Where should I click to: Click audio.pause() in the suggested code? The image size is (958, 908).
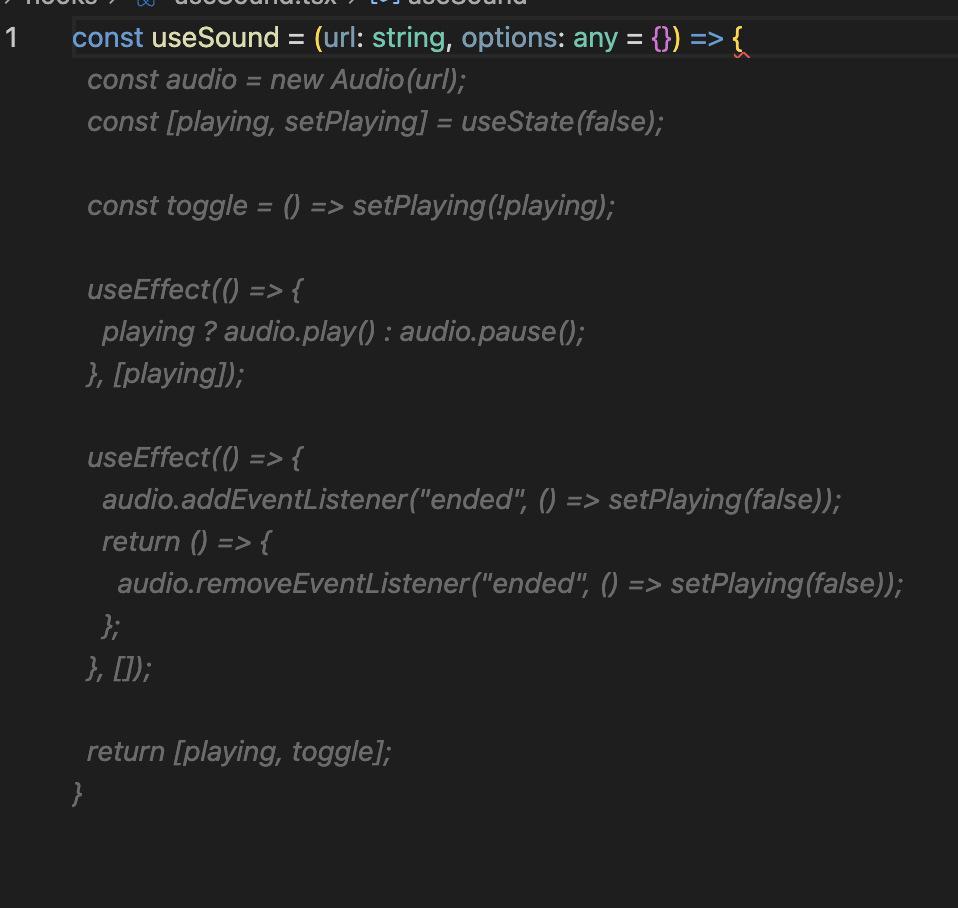pyautogui.click(x=491, y=332)
